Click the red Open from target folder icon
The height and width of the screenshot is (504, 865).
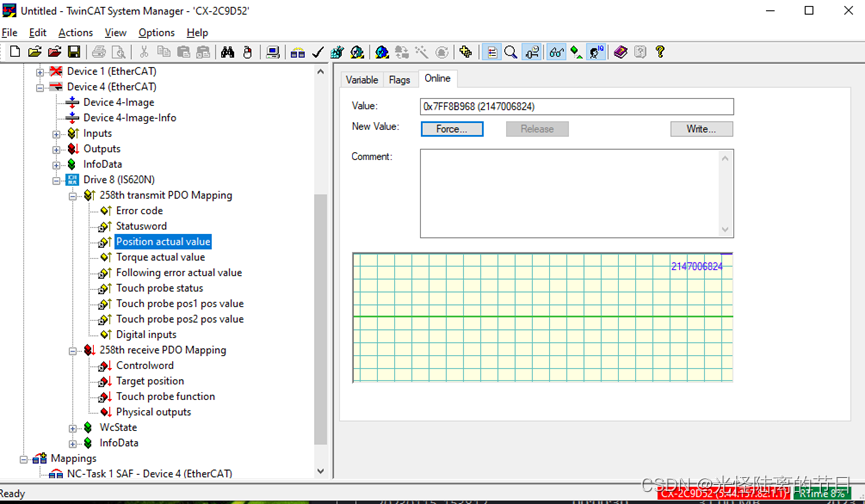(x=54, y=52)
